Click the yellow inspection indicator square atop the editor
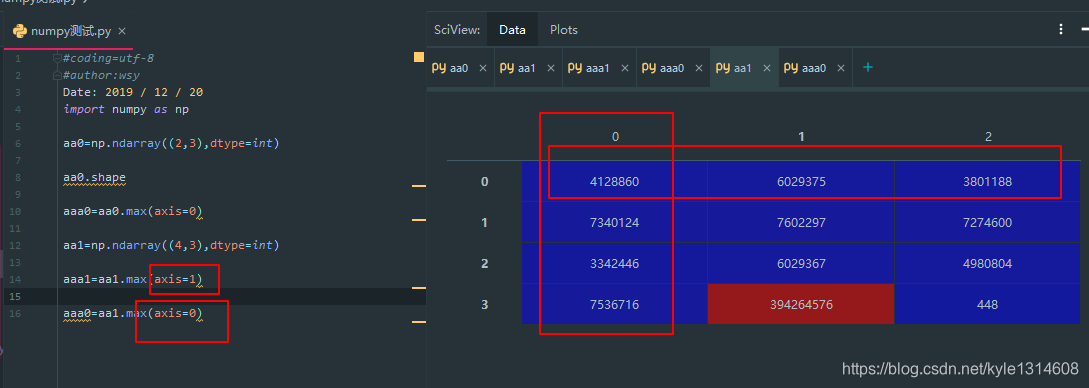1089x388 pixels. click(419, 57)
